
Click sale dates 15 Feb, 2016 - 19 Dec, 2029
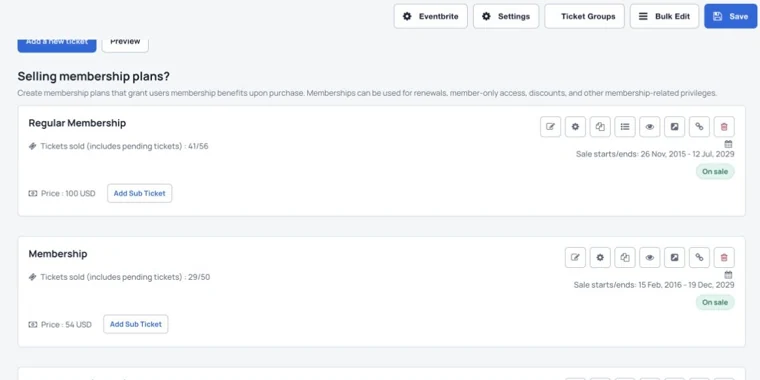[x=654, y=285]
